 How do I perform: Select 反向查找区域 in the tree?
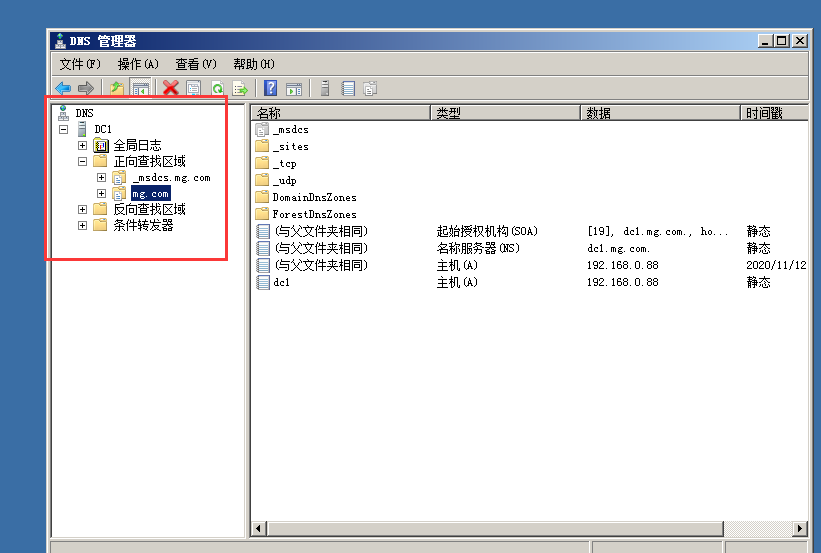point(150,209)
